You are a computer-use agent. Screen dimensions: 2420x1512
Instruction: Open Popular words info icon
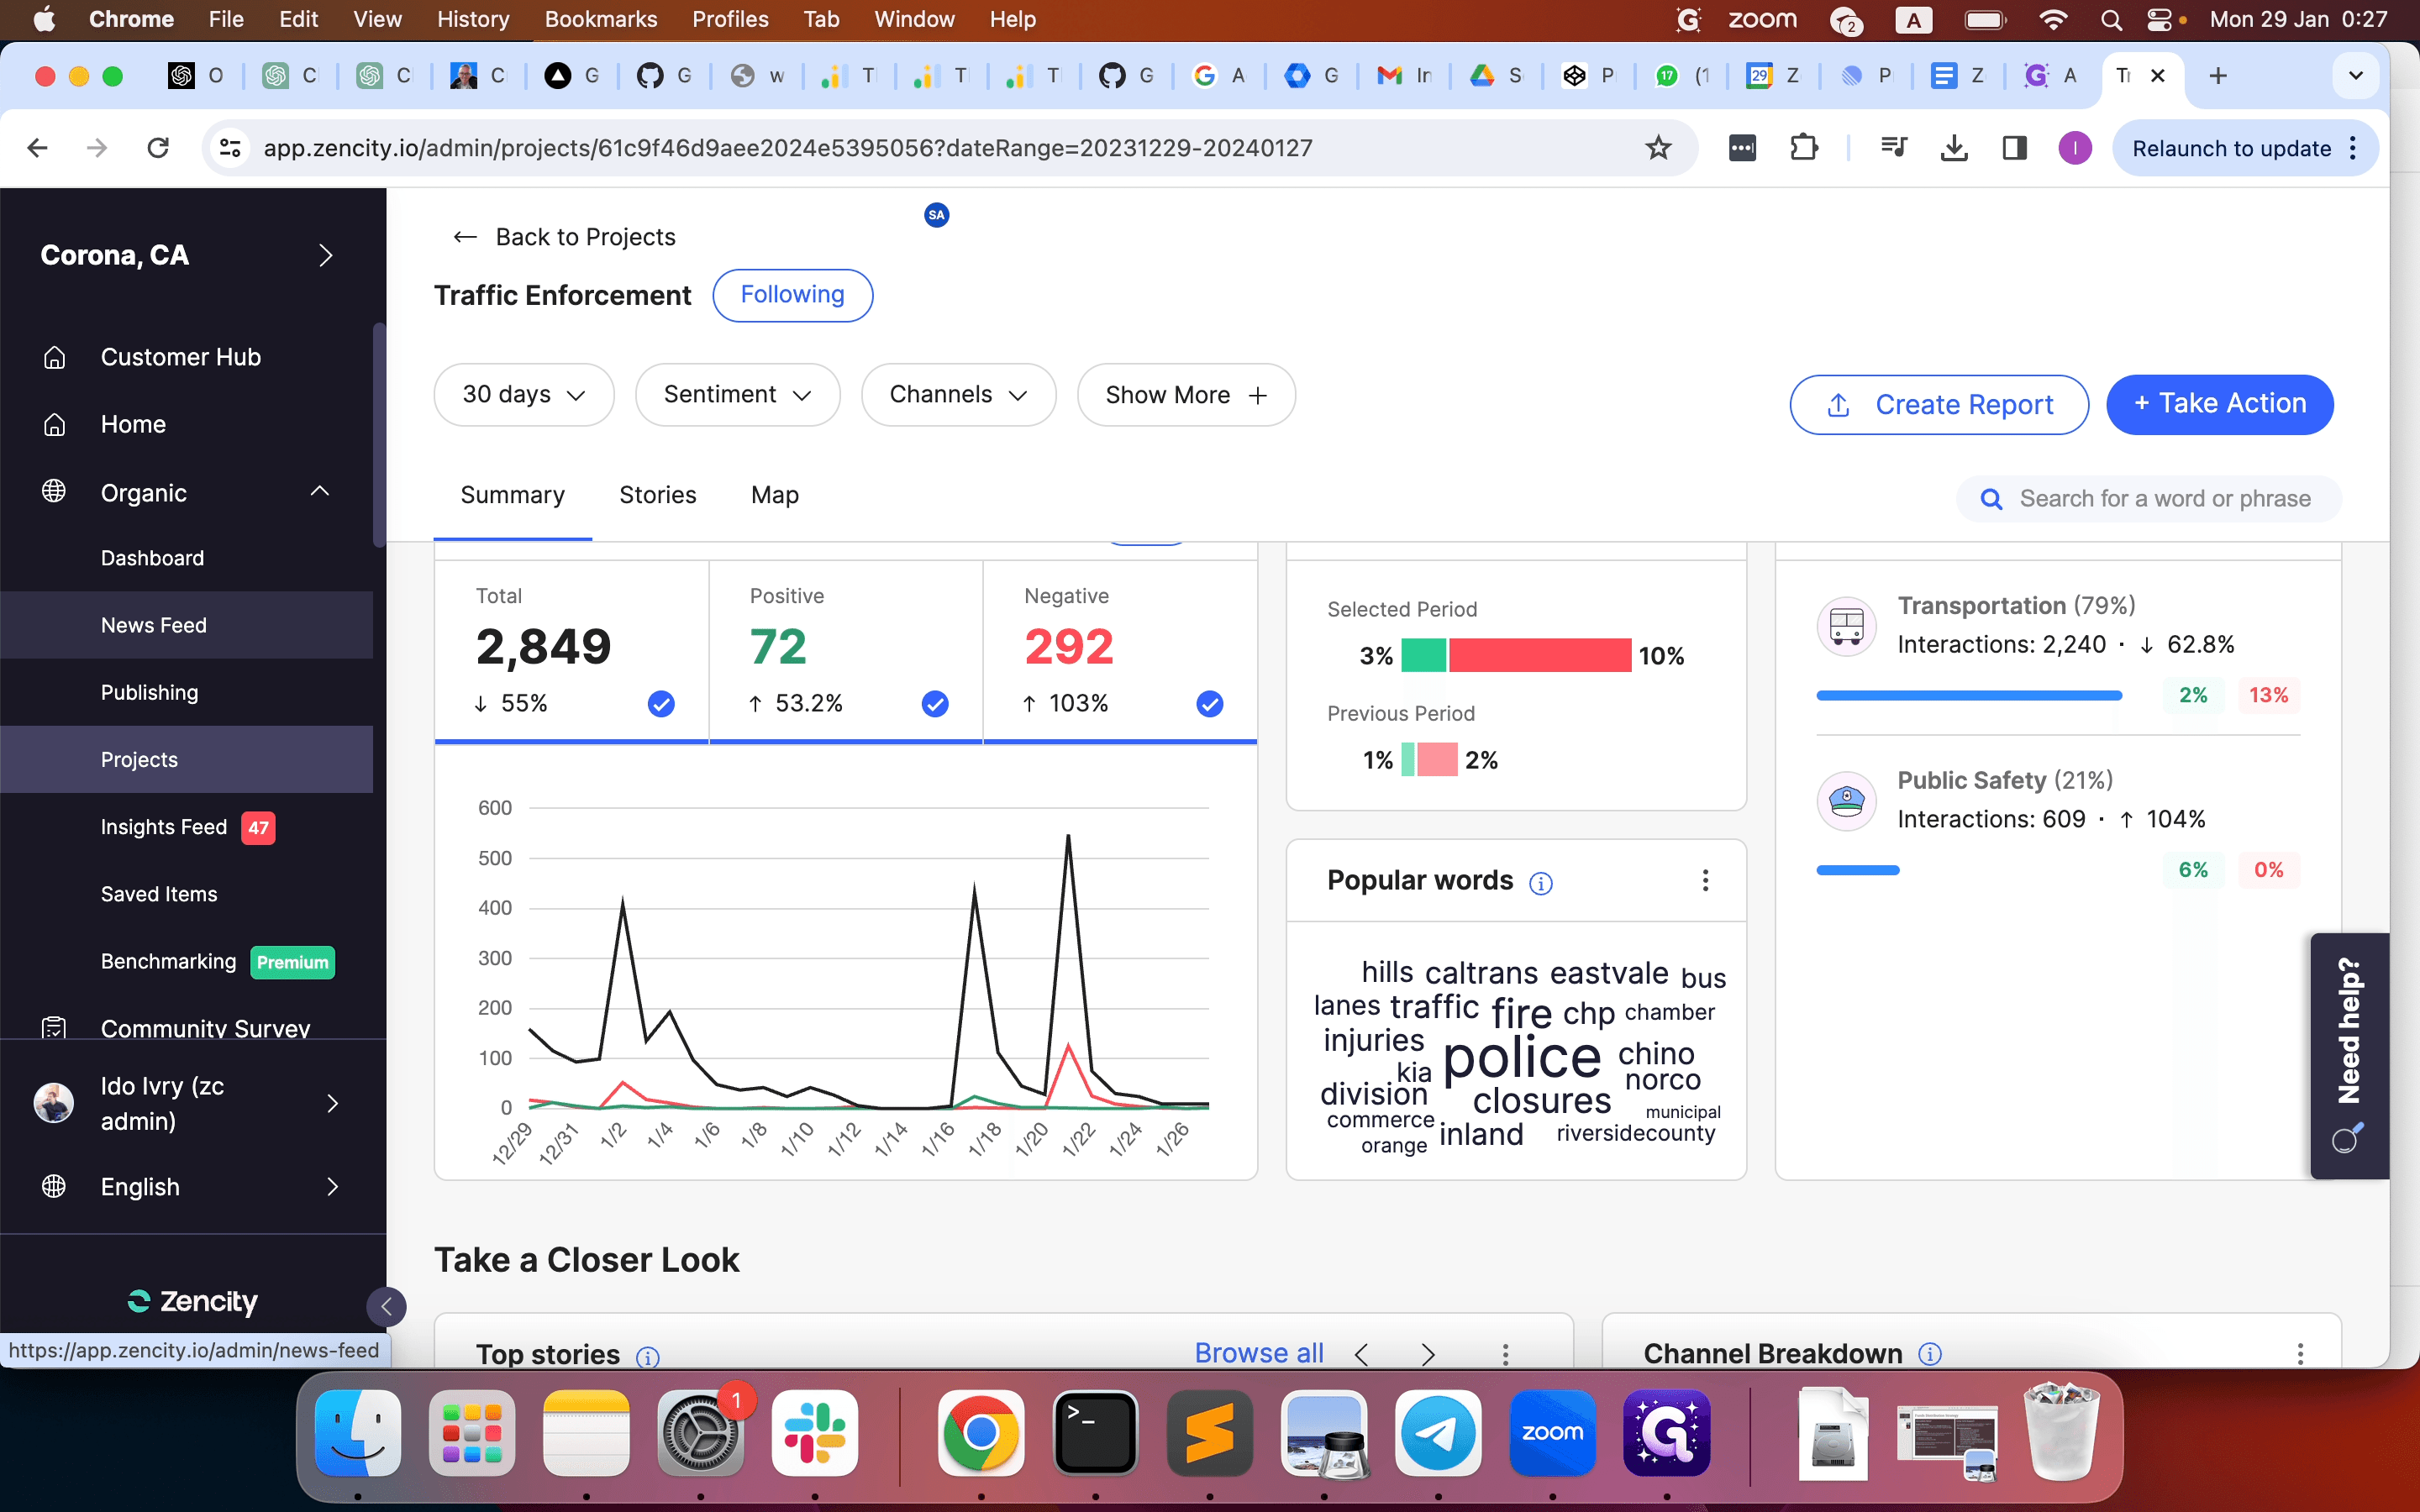[1541, 882]
